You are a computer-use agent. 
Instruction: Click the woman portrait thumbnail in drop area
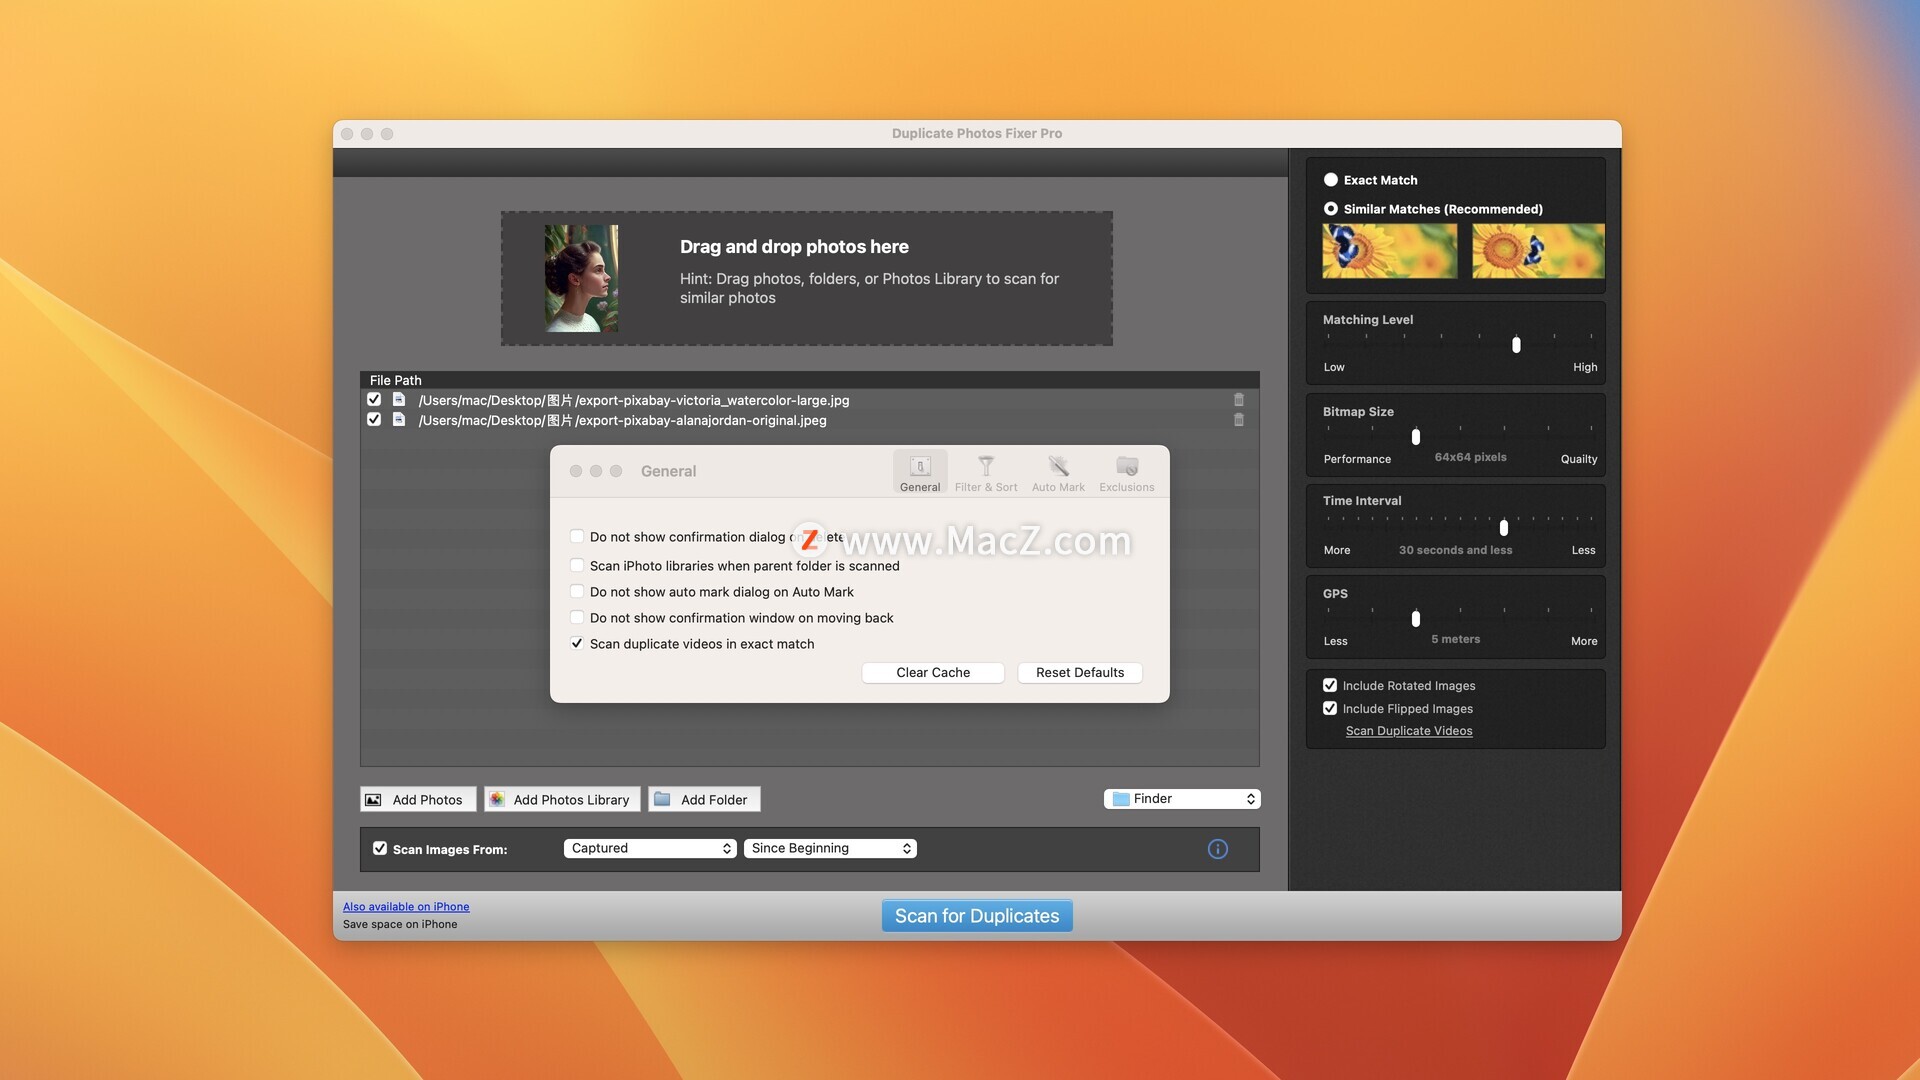(581, 278)
